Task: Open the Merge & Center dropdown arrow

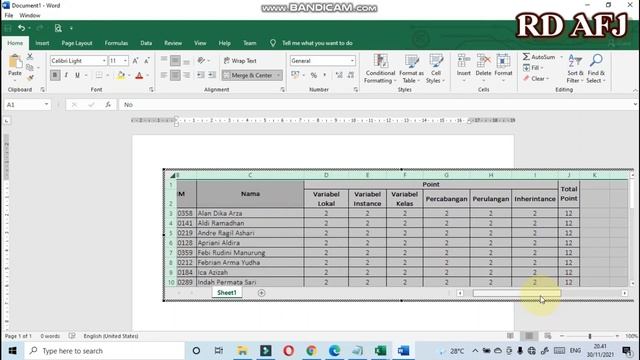Action: pos(279,75)
